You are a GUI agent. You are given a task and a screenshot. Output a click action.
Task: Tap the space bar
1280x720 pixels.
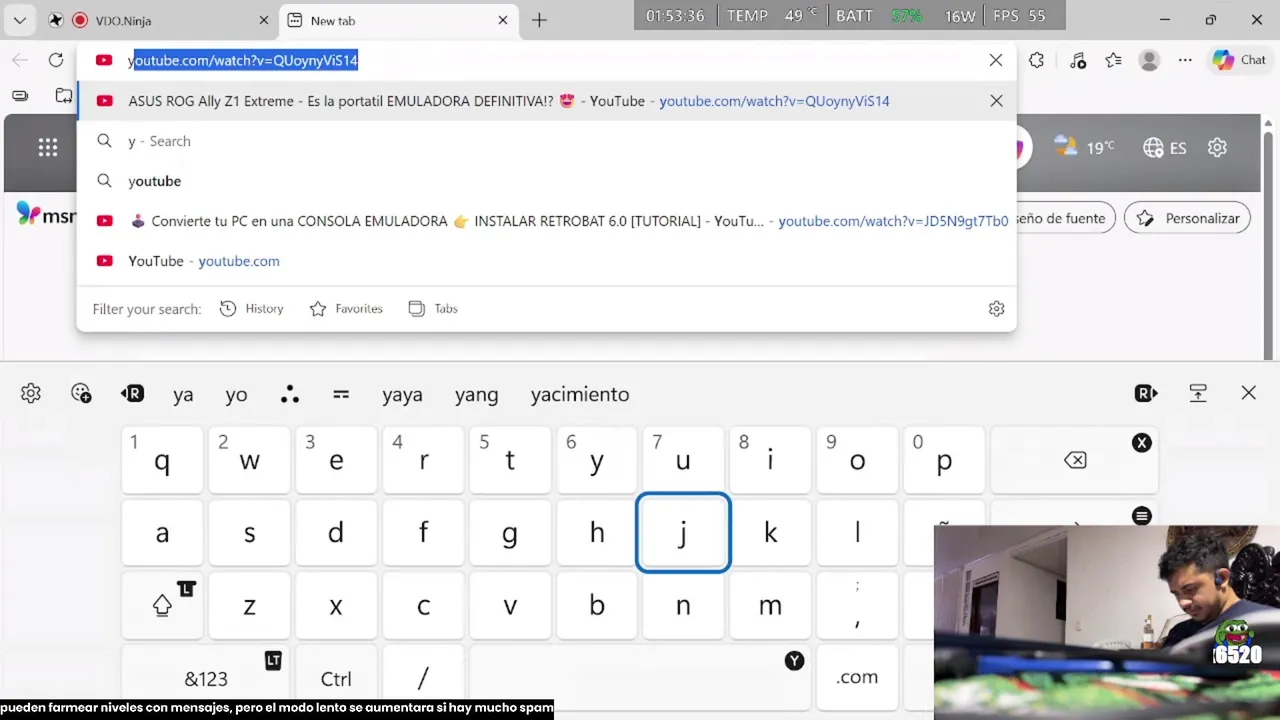click(x=640, y=678)
